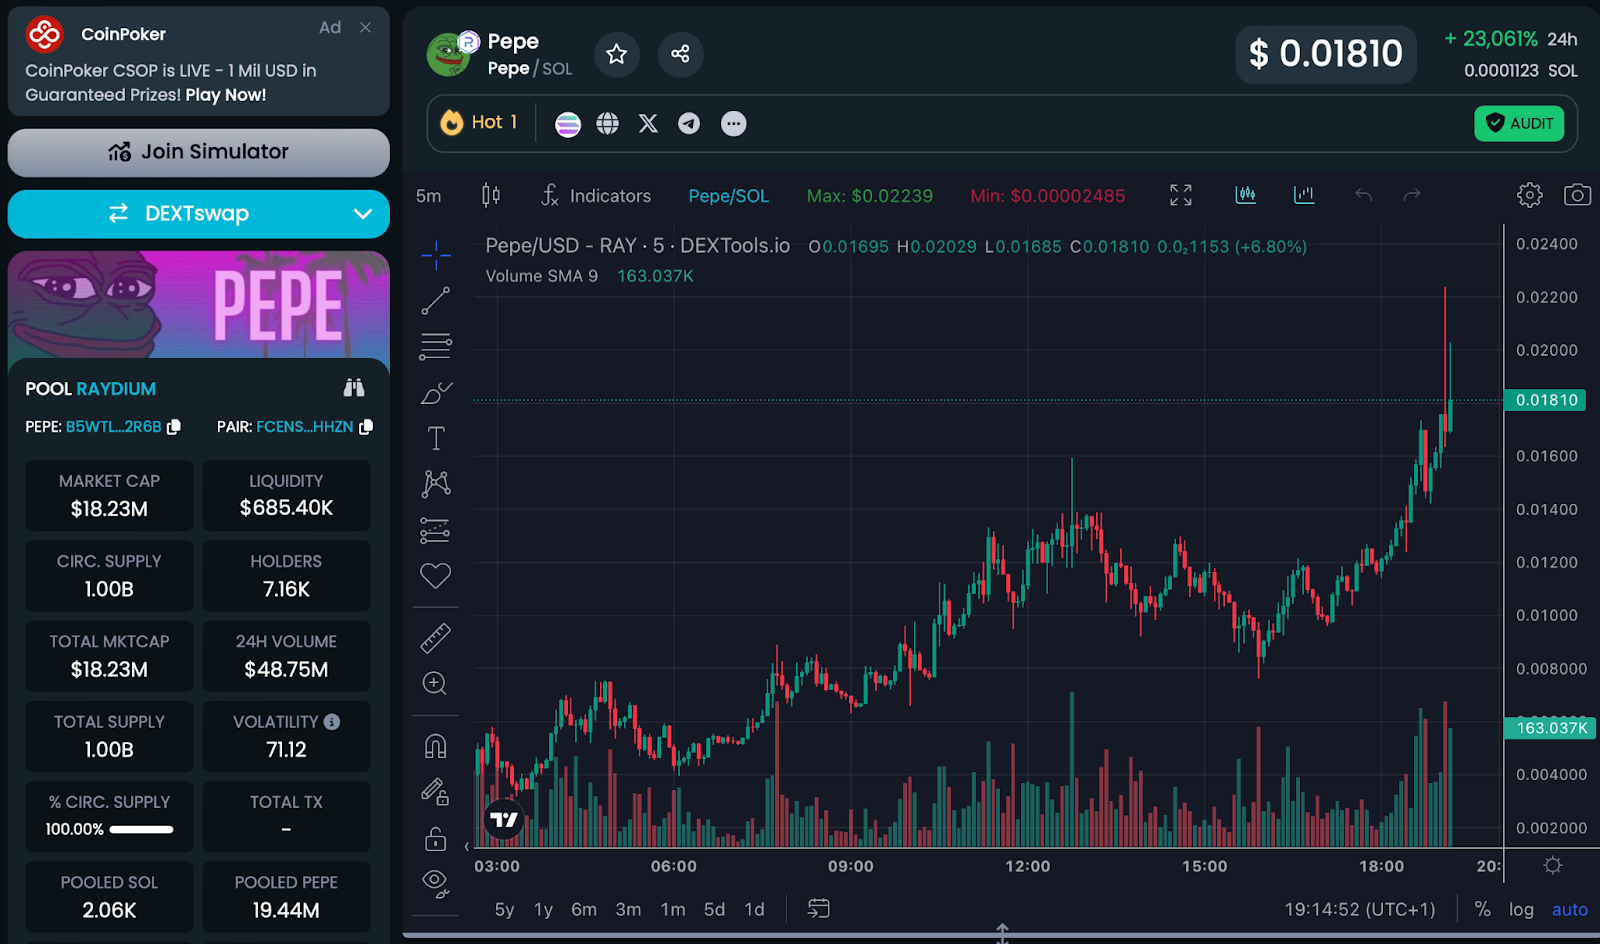Expand the DEXTswap dropdown

pos(363,214)
